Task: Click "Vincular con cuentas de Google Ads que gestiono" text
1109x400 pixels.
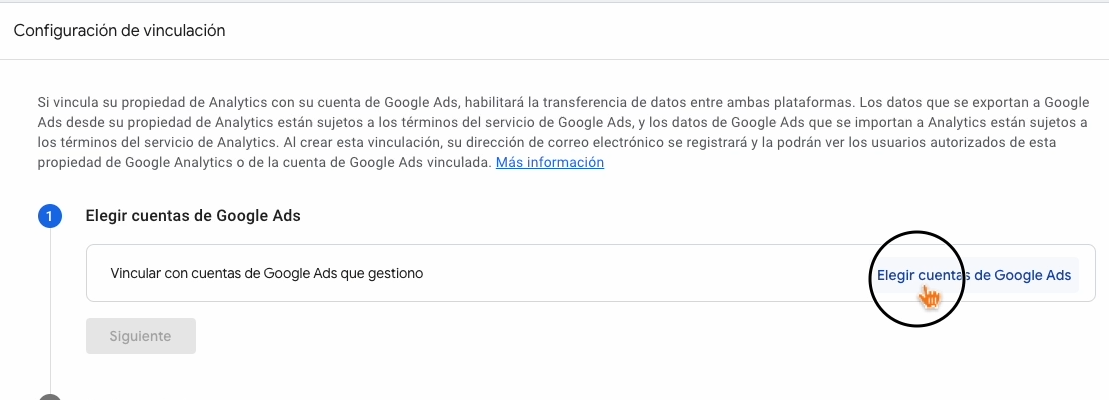Action: tap(266, 273)
